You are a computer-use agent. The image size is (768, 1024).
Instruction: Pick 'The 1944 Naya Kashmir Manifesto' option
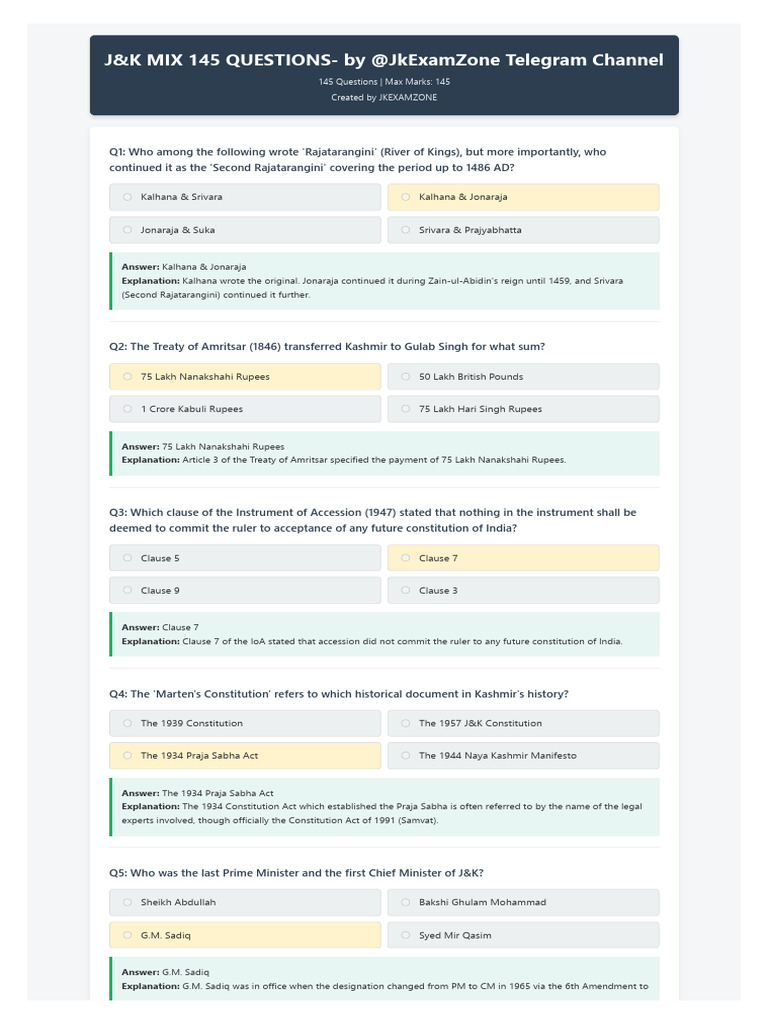coord(523,756)
